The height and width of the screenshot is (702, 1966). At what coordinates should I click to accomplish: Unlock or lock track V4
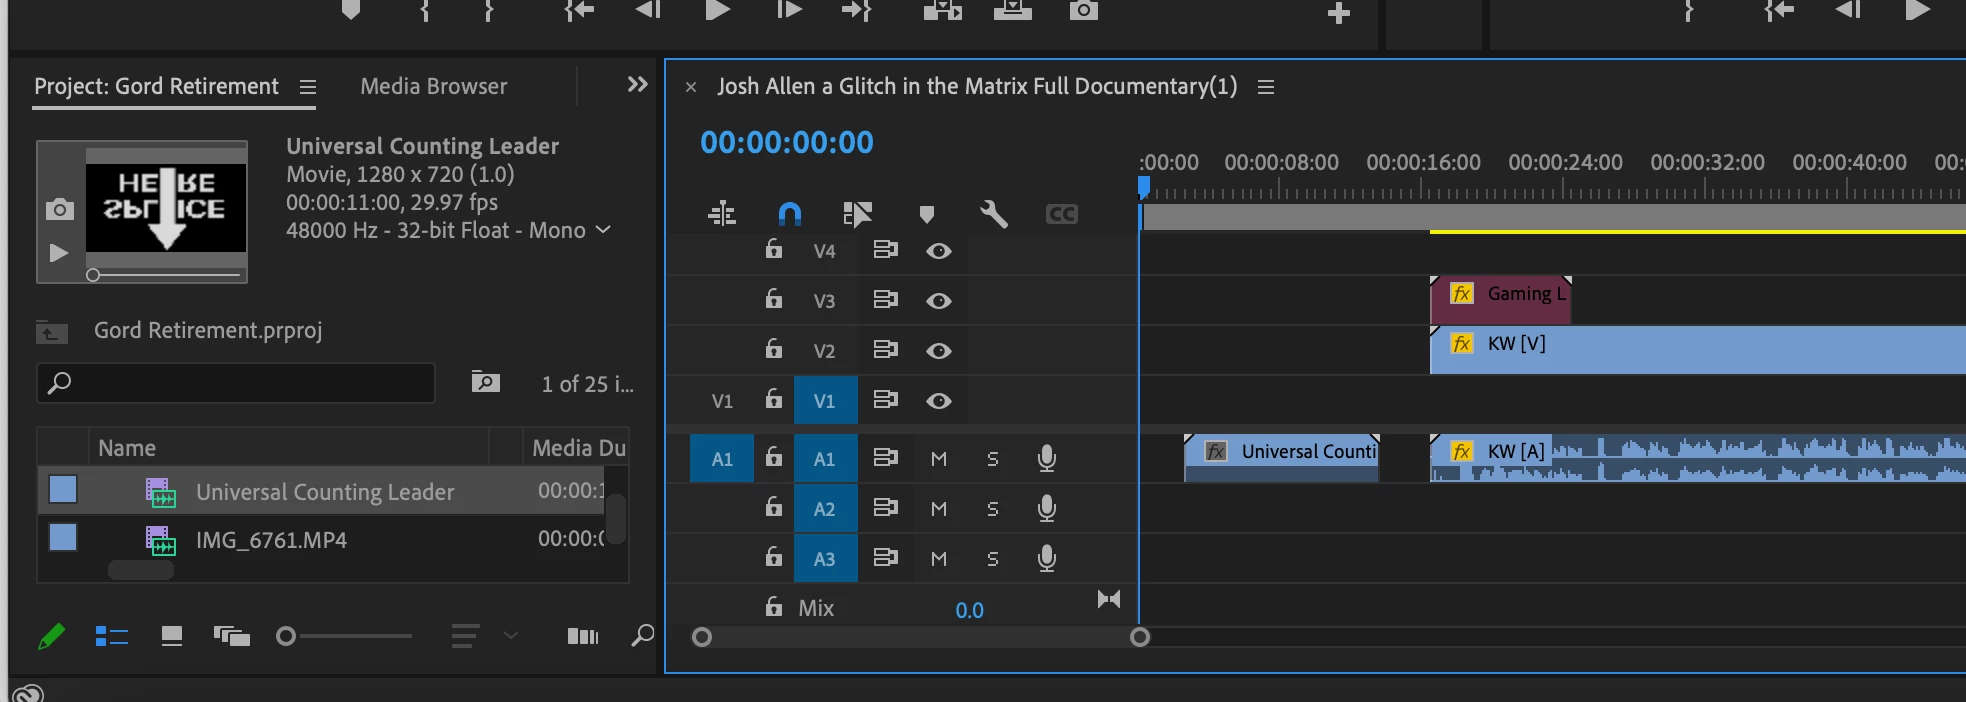[x=774, y=249]
